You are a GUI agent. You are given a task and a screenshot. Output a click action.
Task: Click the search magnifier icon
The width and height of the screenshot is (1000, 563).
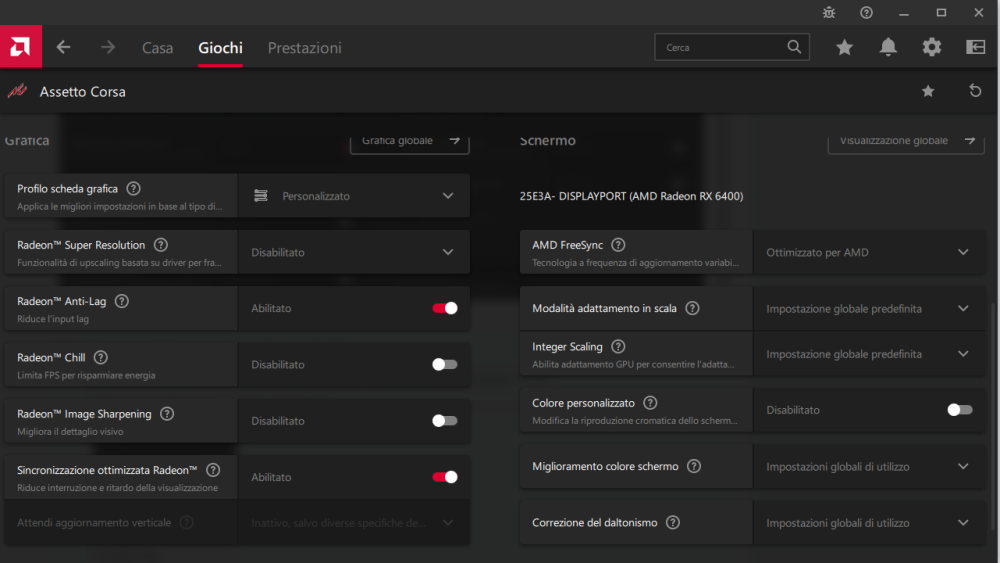[794, 47]
